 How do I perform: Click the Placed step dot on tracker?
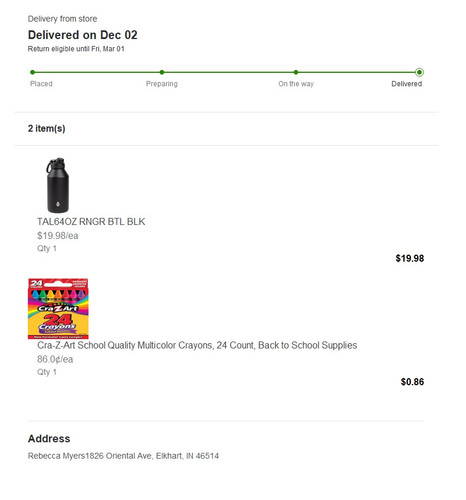(32, 72)
